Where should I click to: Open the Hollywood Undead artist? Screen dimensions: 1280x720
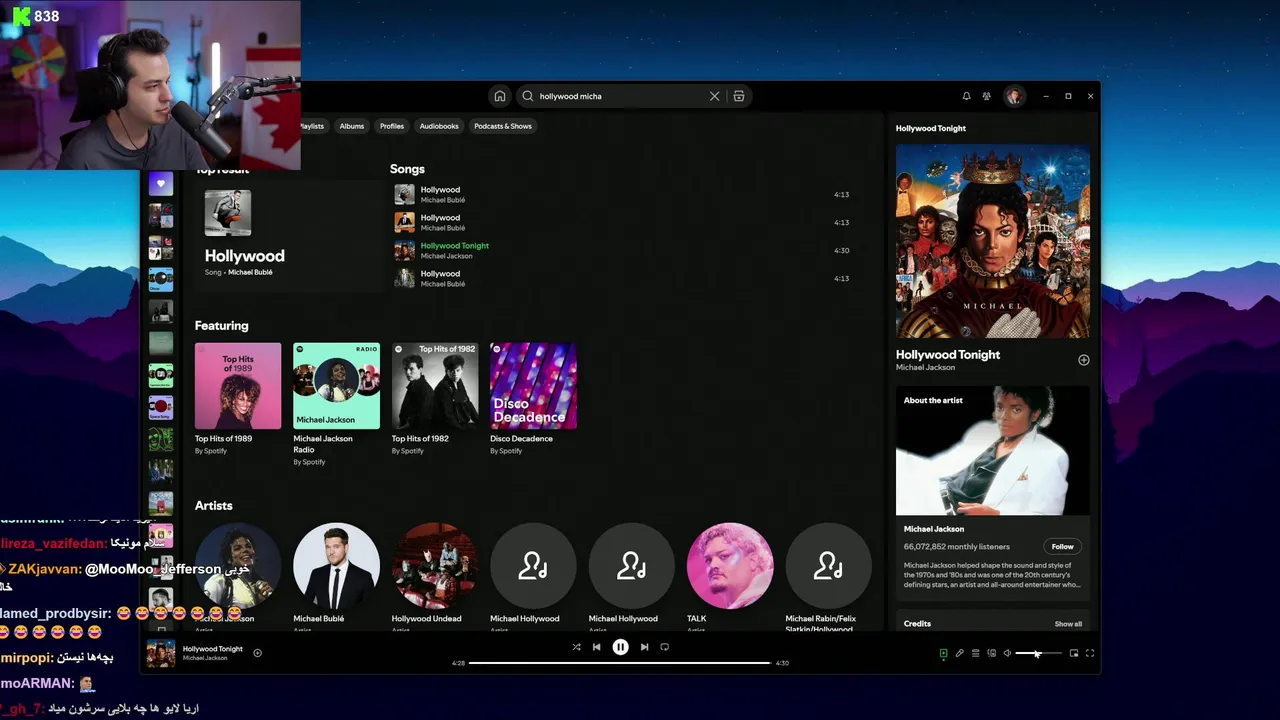pyautogui.click(x=434, y=566)
